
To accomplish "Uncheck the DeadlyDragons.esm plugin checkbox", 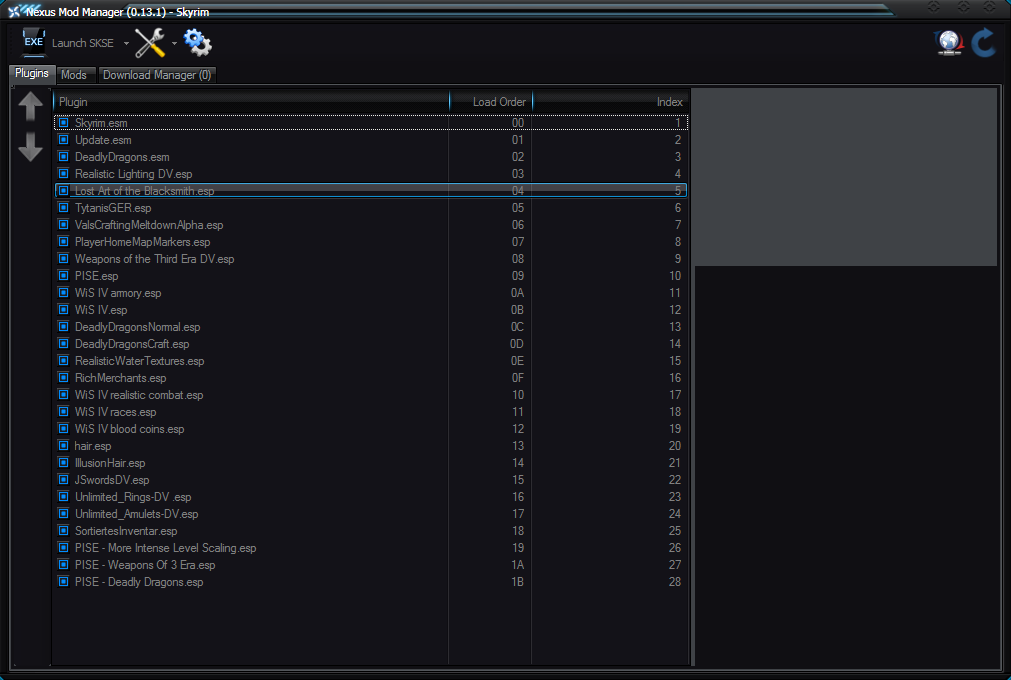I will (x=63, y=157).
